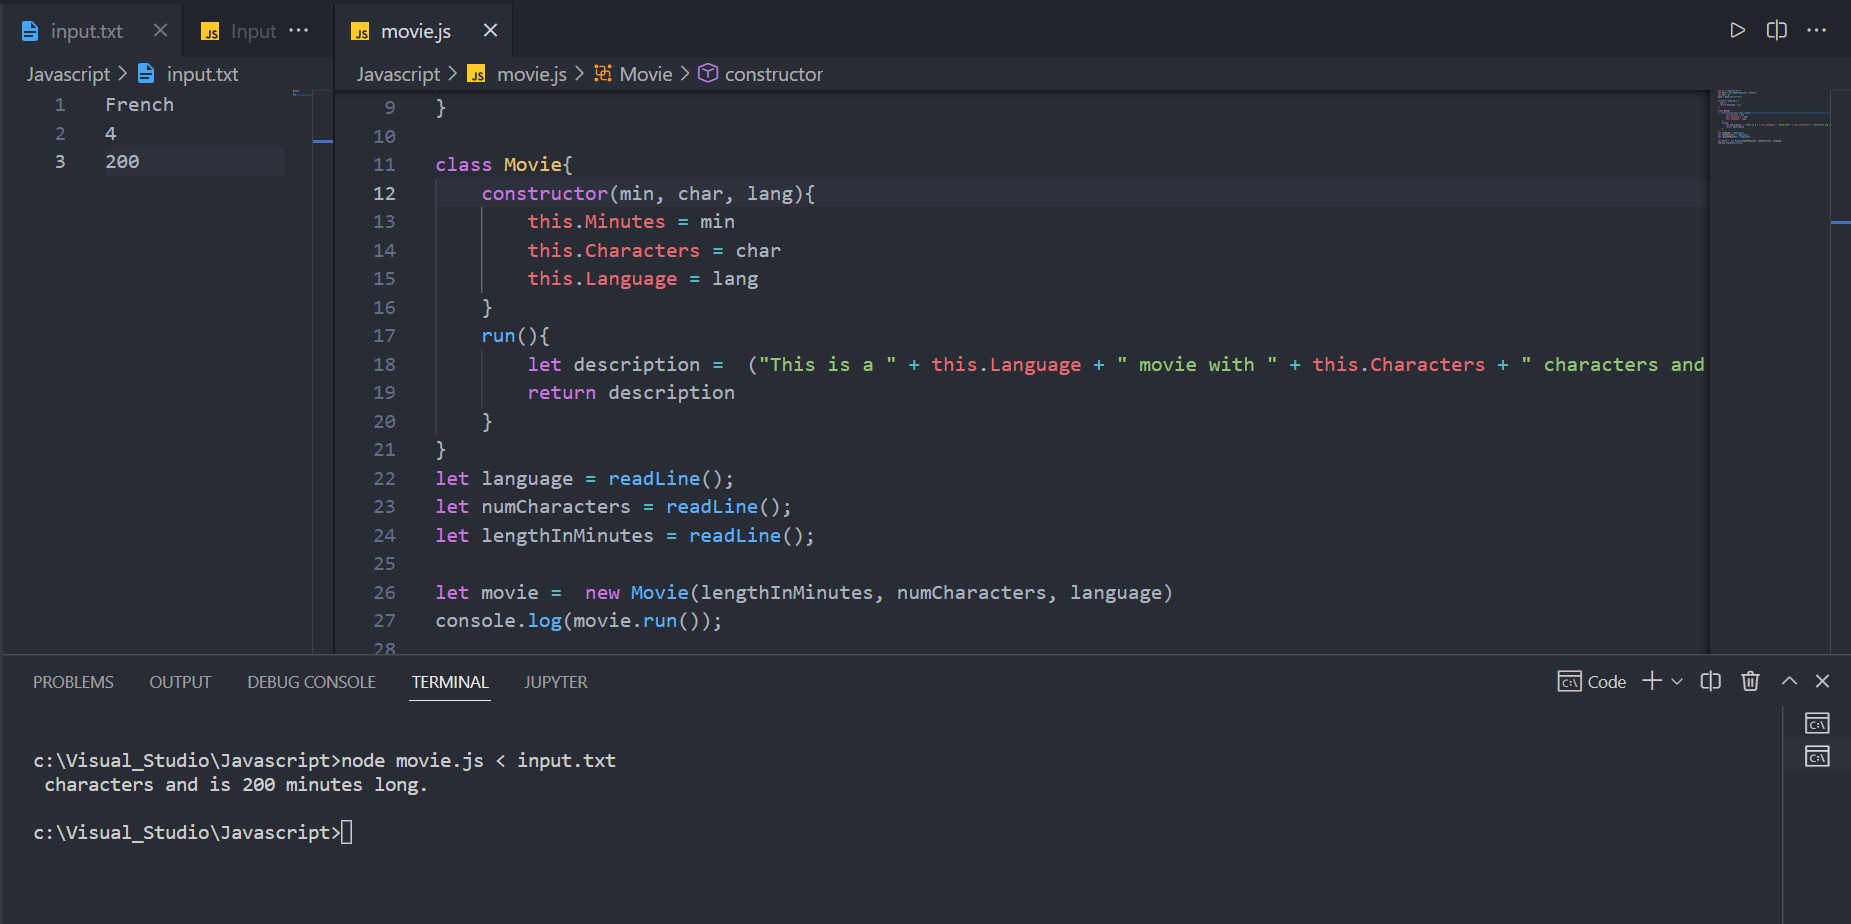Select the constructor symbol in the breadcrumb
Viewport: 1851px width, 924px height.
pos(773,73)
